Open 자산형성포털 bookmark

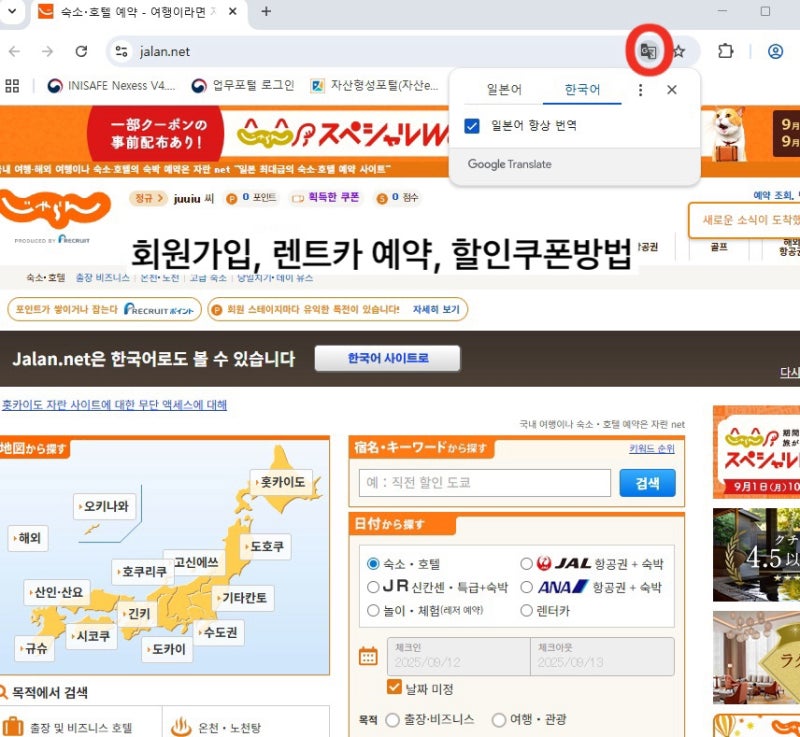(x=374, y=86)
